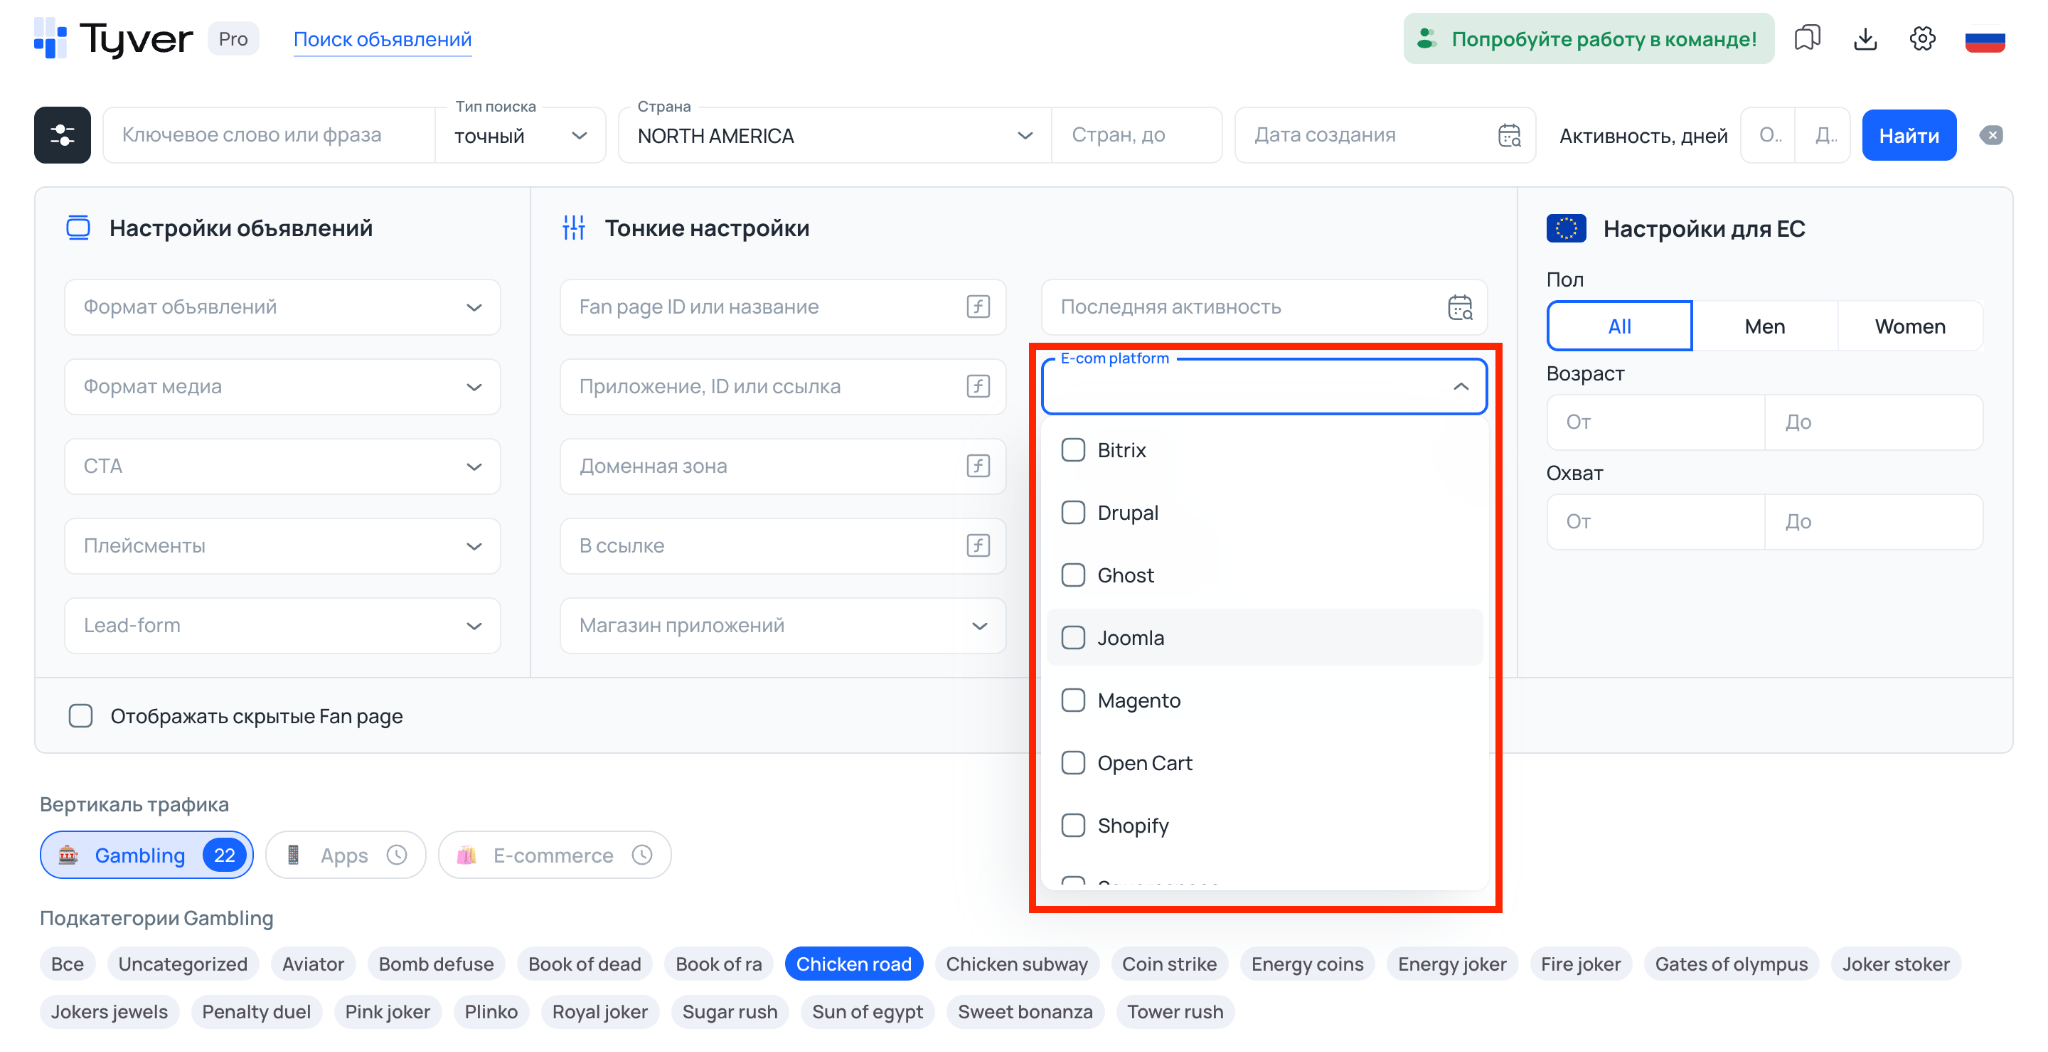The image size is (2048, 1052).
Task: Select Joker stoker subcategory
Action: point(1896,964)
